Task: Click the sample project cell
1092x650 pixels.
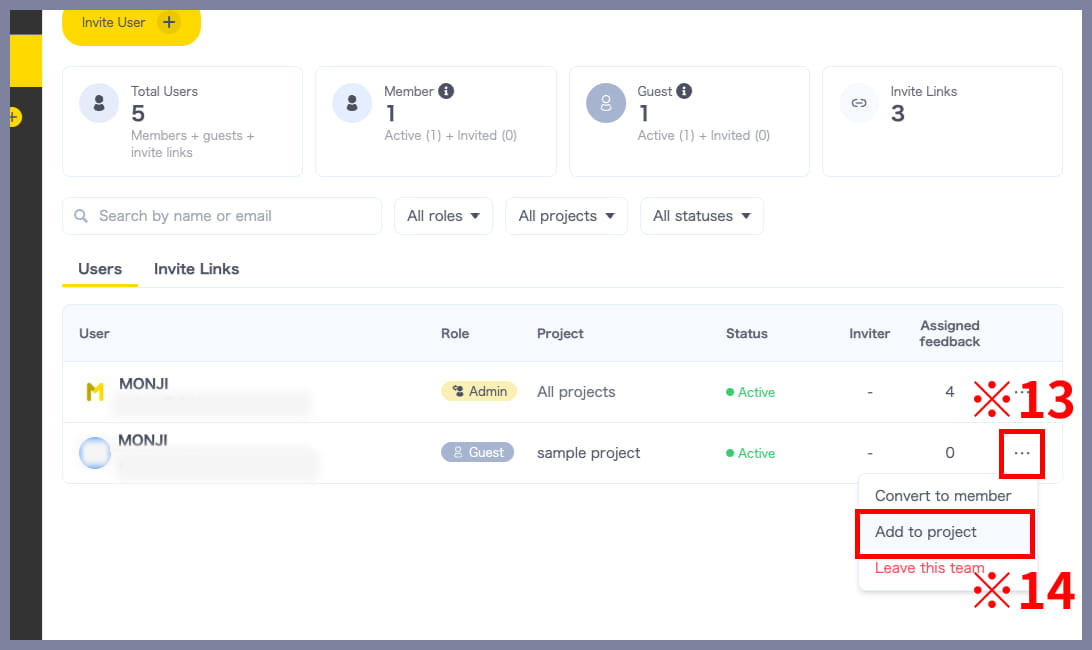Action: [x=588, y=453]
